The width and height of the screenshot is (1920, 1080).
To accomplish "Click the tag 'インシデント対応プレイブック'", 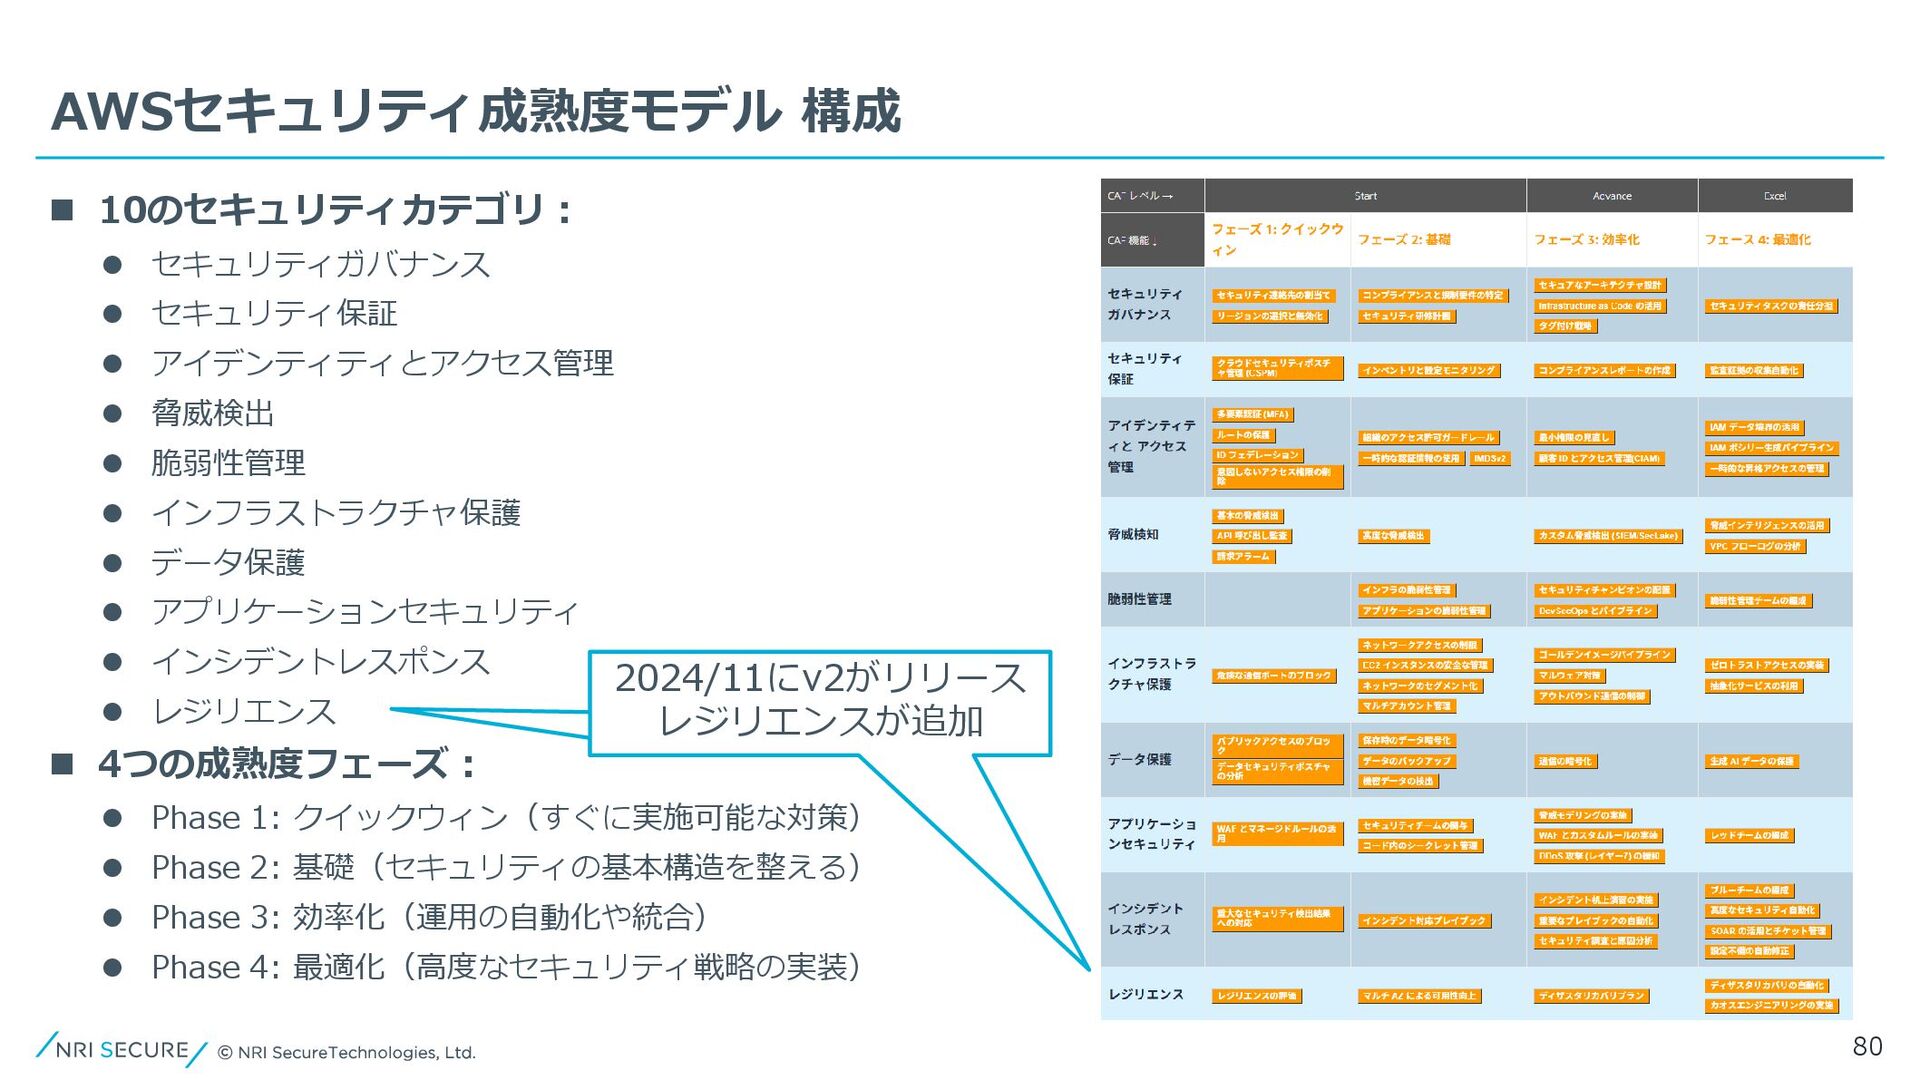I will click(x=1424, y=921).
